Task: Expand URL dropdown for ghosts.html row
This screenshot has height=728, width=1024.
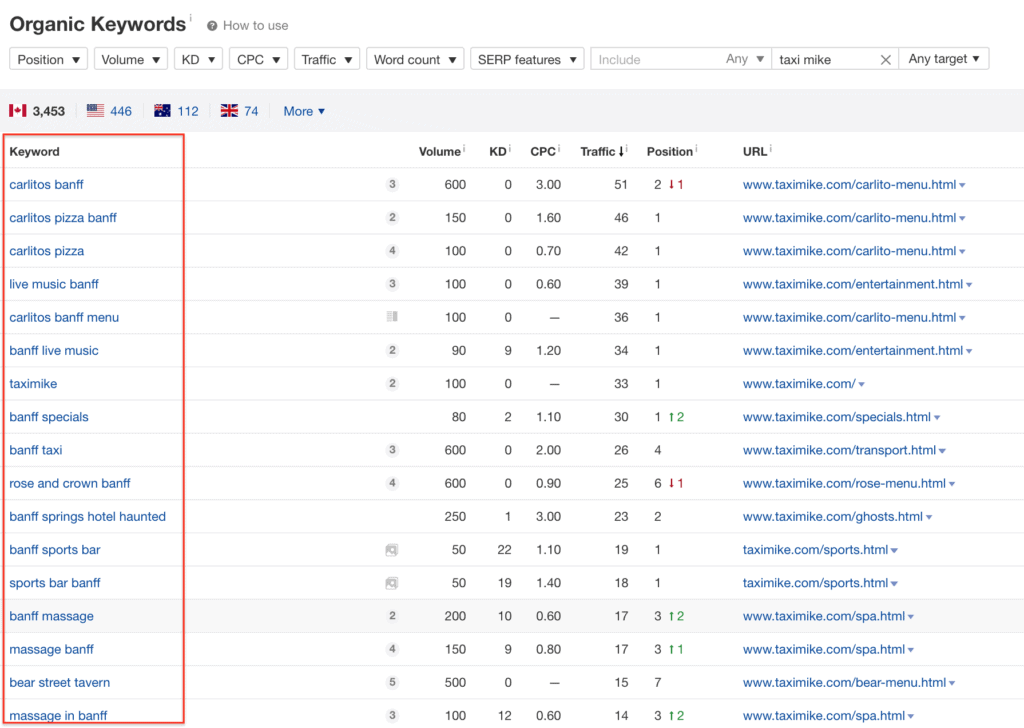Action: click(x=929, y=517)
